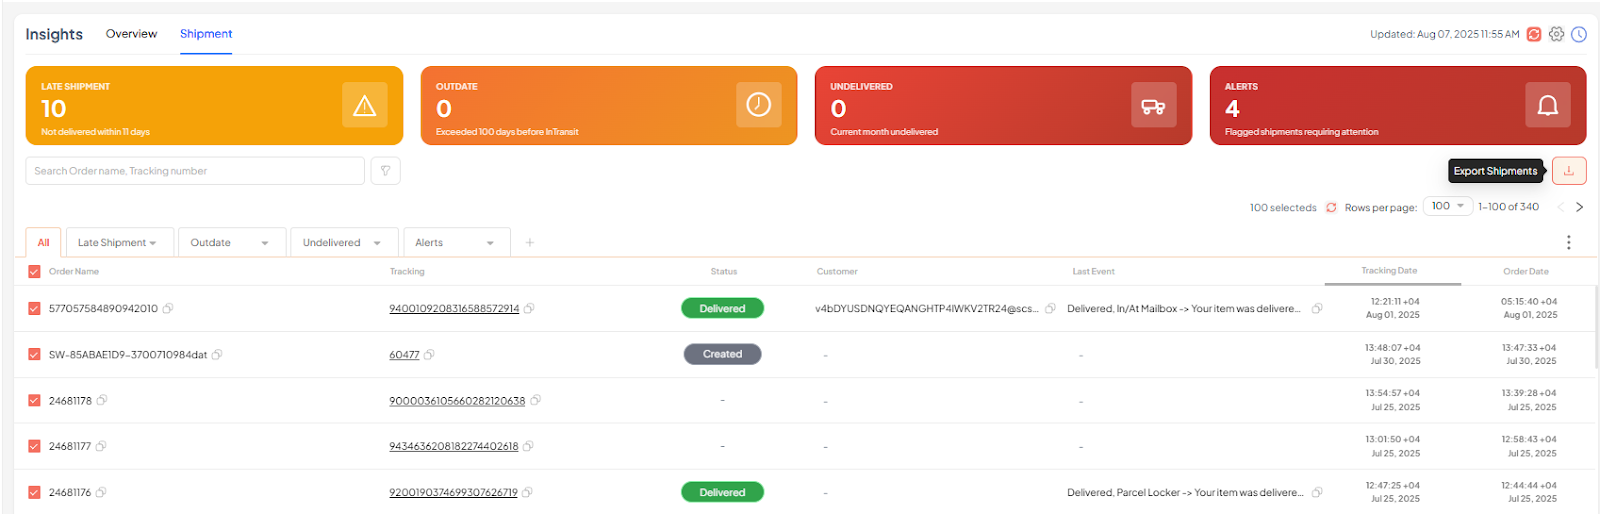Click the reset icon beside 100 selecteds
1600x514 pixels.
click(1331, 208)
